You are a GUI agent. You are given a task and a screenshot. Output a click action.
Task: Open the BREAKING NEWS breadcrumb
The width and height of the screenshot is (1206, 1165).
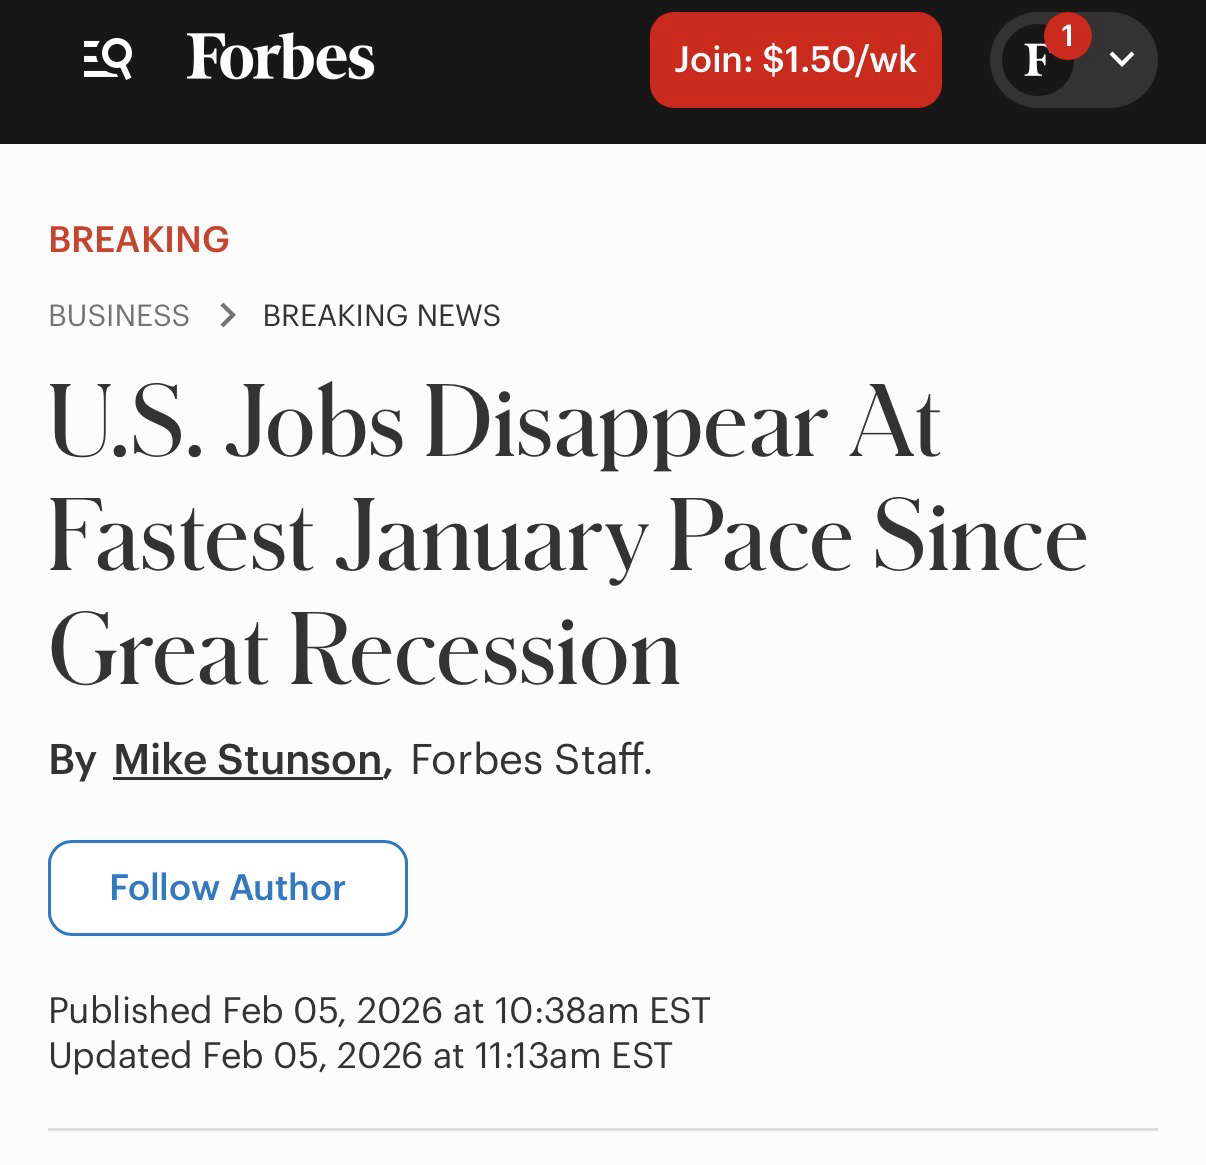pos(381,316)
